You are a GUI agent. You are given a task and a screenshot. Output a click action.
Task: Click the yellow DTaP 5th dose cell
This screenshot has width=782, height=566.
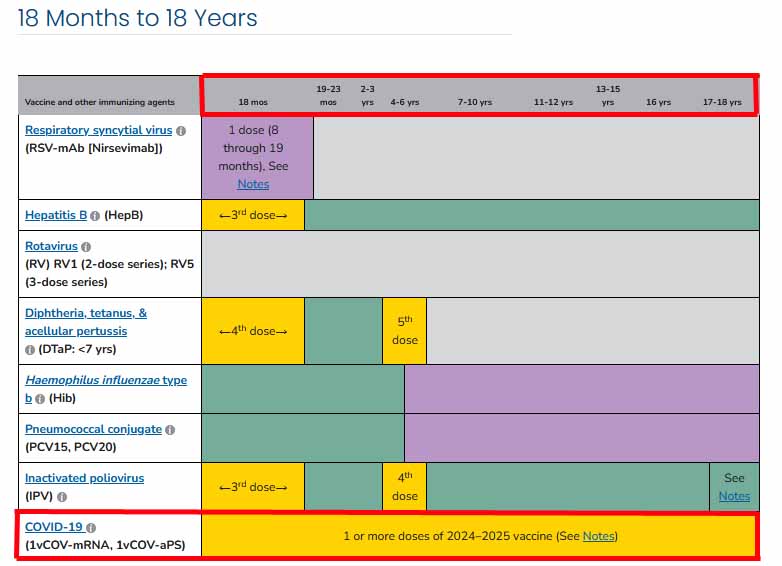point(404,331)
